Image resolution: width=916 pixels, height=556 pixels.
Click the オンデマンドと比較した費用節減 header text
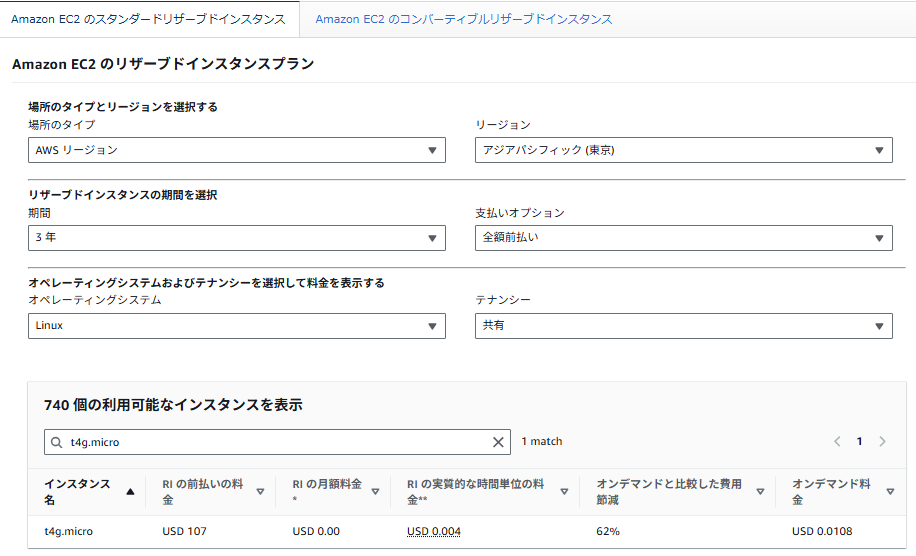(x=669, y=492)
